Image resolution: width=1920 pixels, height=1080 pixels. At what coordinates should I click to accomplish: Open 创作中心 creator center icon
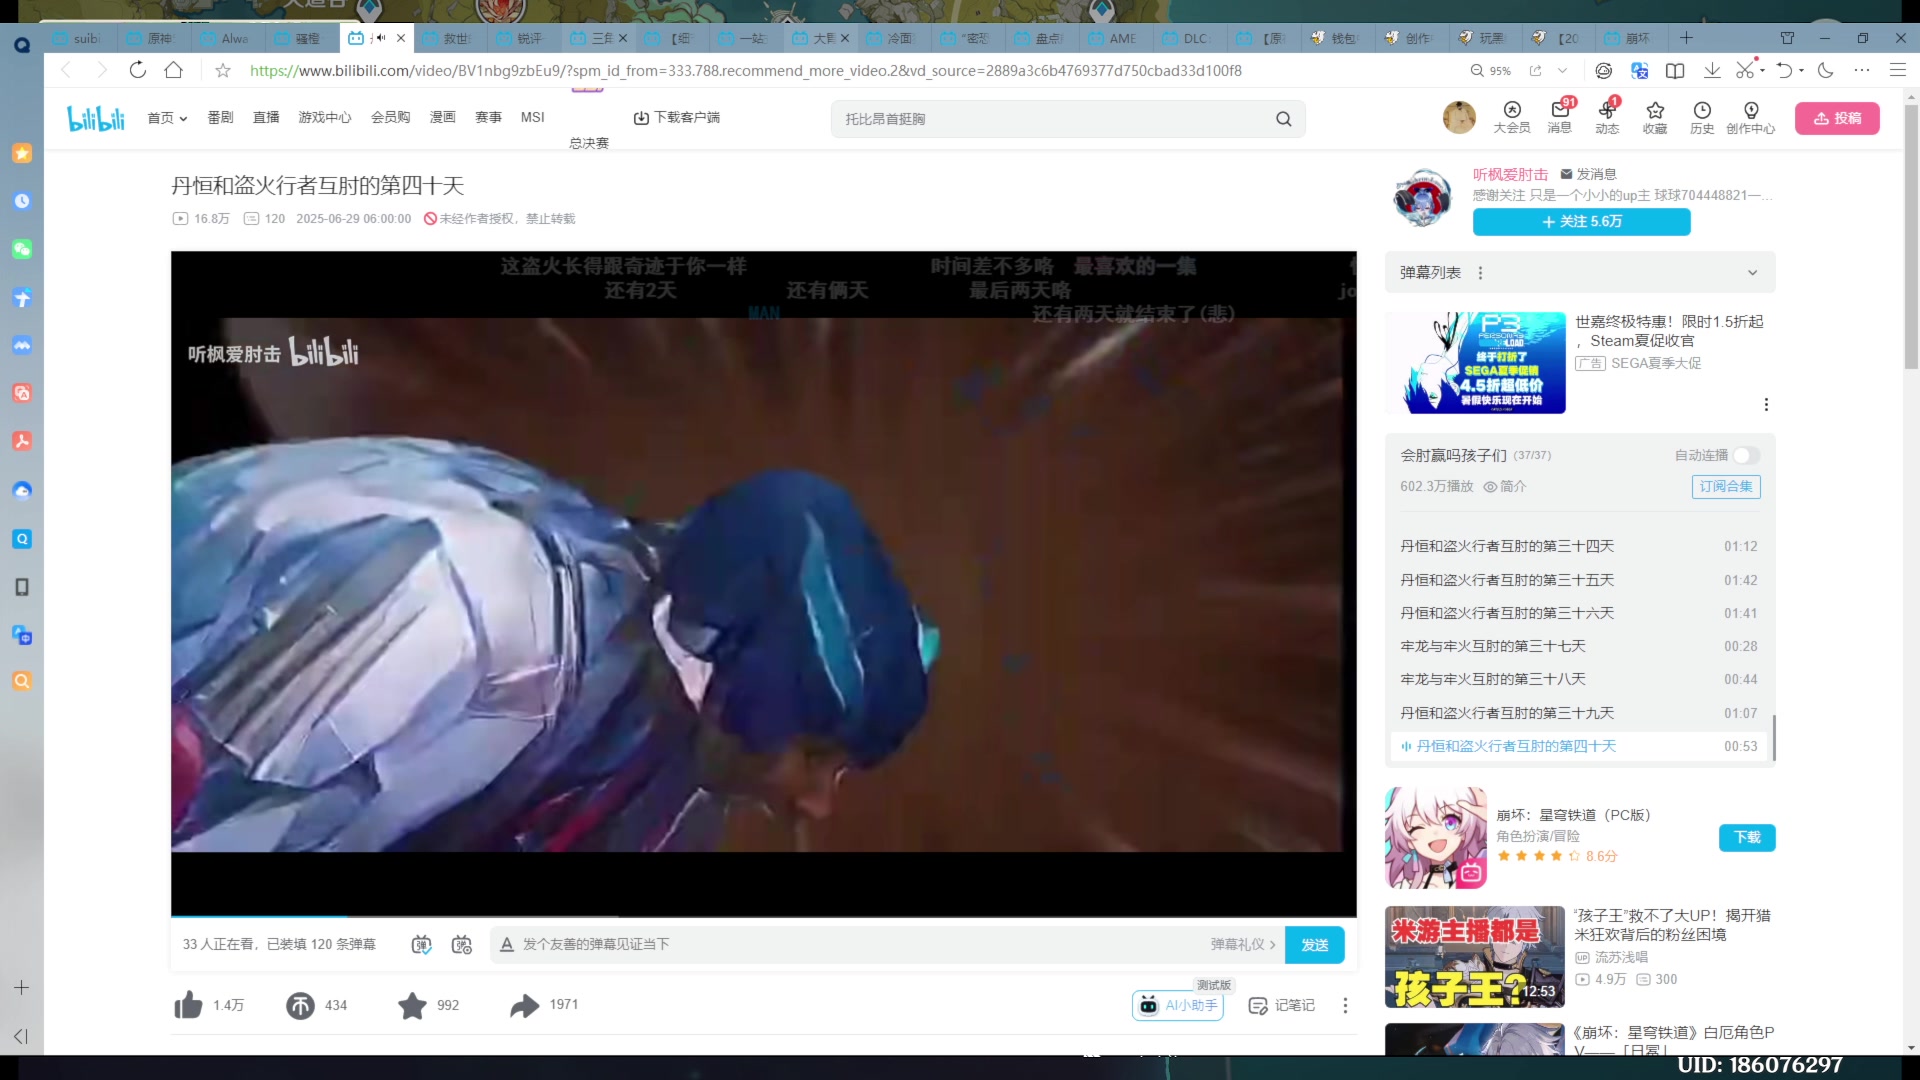click(x=1751, y=117)
